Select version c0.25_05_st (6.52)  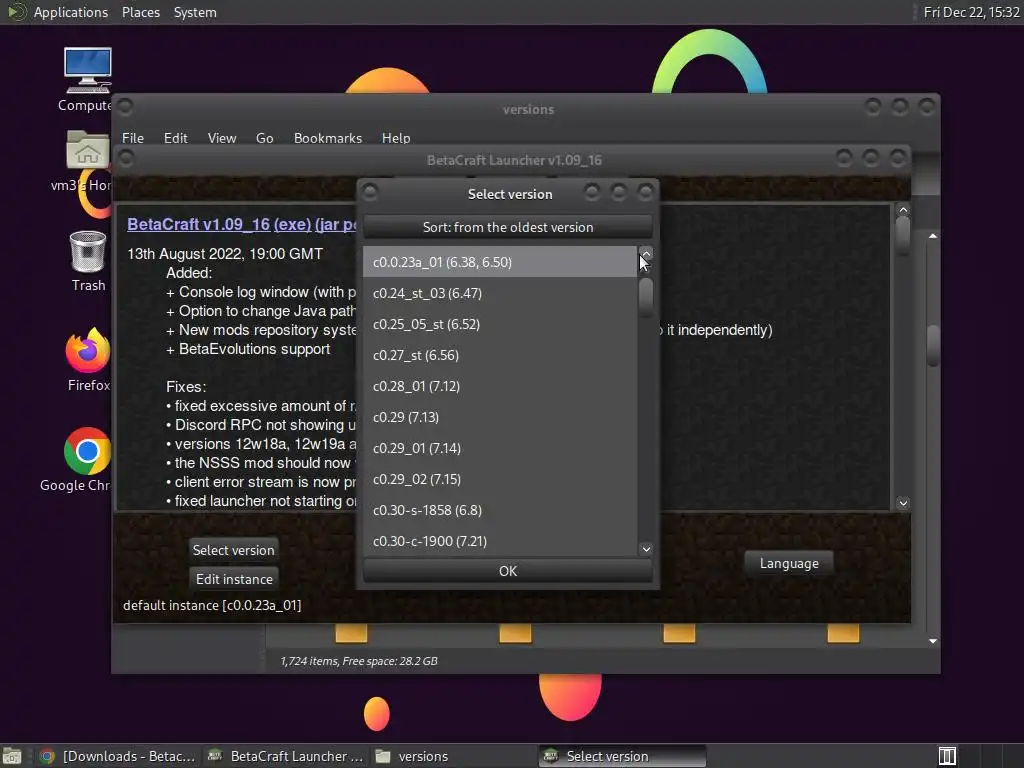pyautogui.click(x=500, y=324)
